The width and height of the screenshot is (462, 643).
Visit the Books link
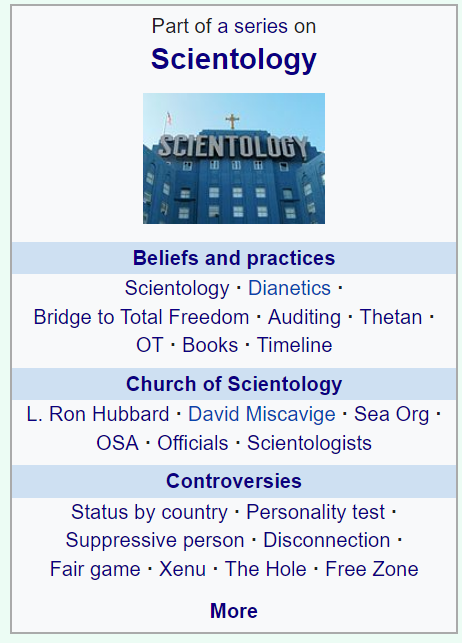[210, 345]
